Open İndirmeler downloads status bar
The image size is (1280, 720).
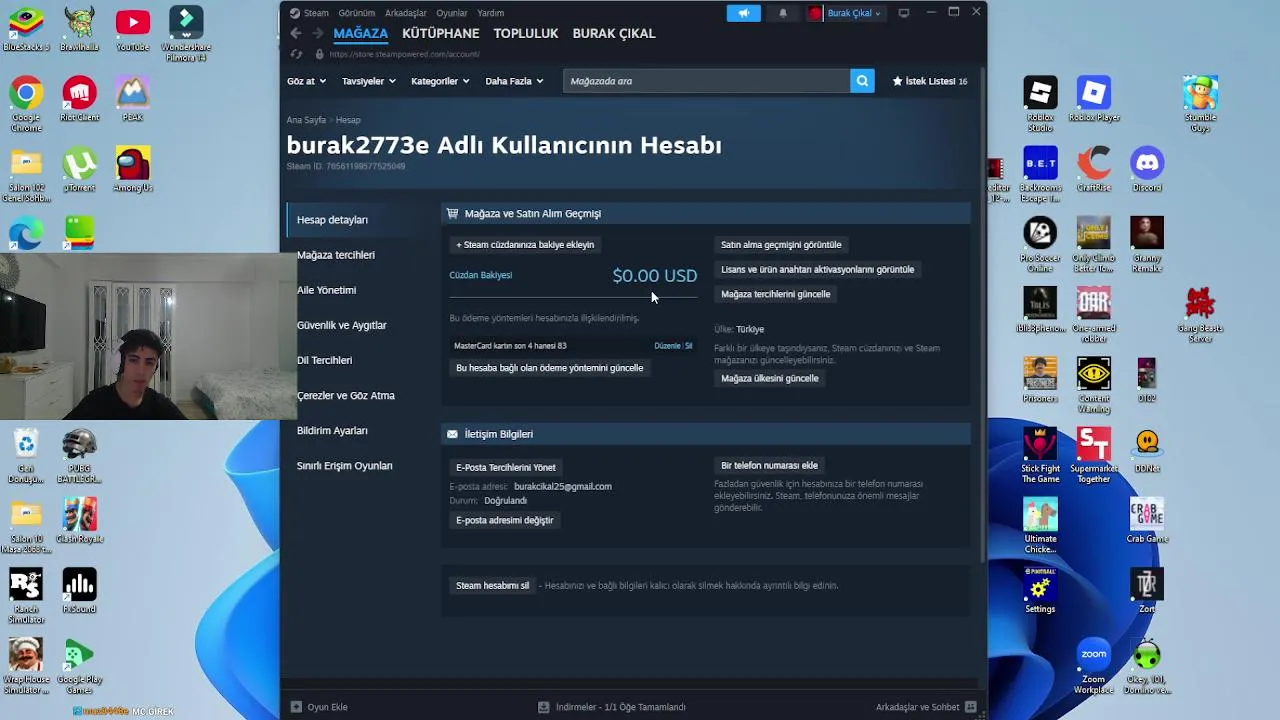tap(612, 707)
